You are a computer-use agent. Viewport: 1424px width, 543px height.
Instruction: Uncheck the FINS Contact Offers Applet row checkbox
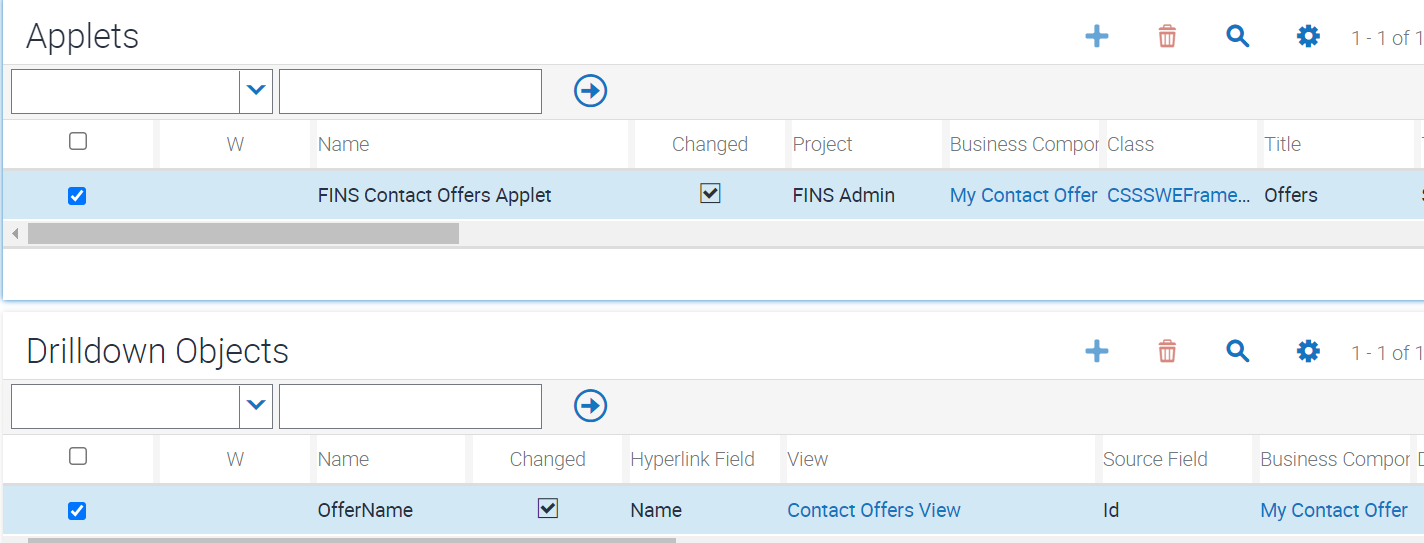coord(77,196)
